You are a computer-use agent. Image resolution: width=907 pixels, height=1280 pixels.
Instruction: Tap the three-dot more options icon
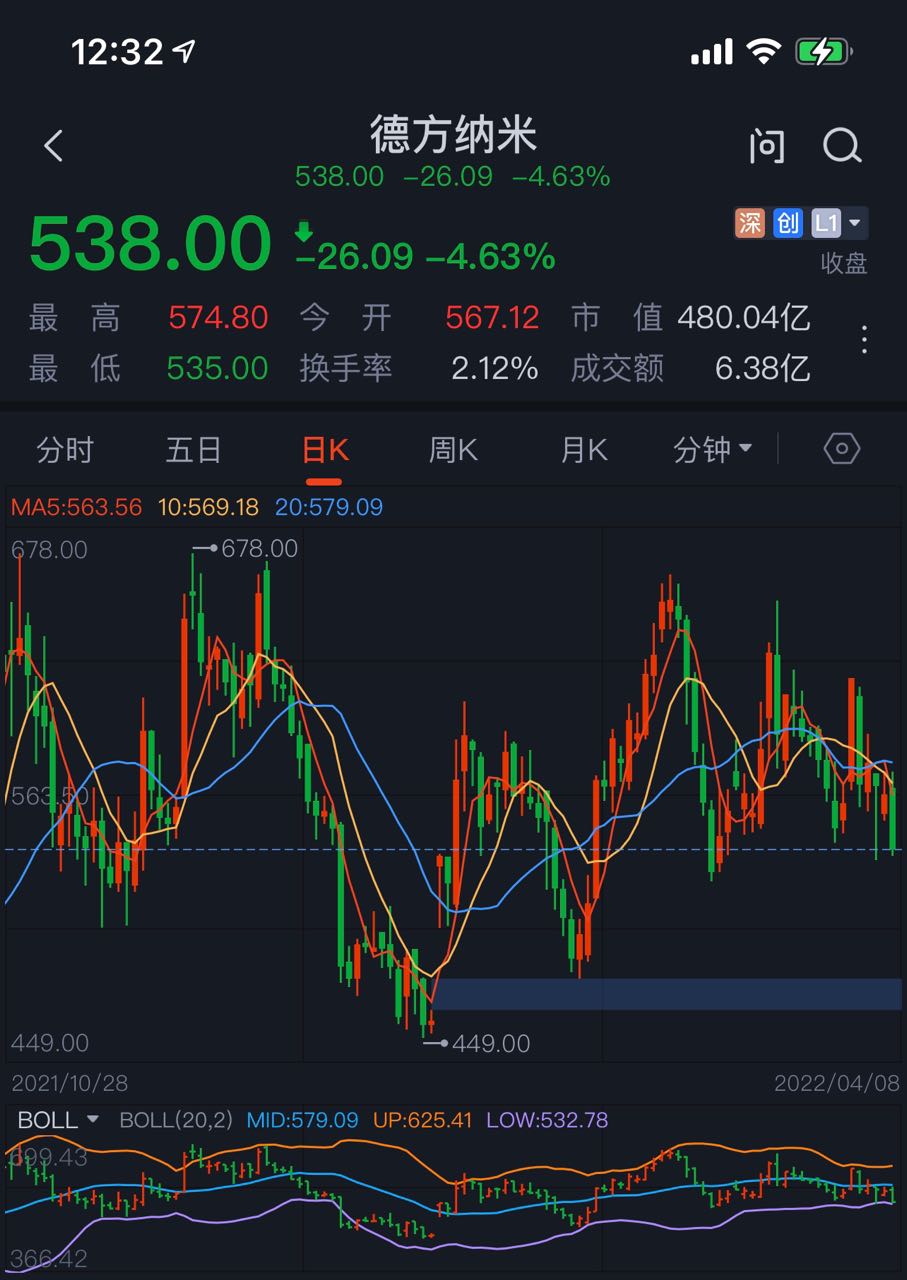click(864, 341)
